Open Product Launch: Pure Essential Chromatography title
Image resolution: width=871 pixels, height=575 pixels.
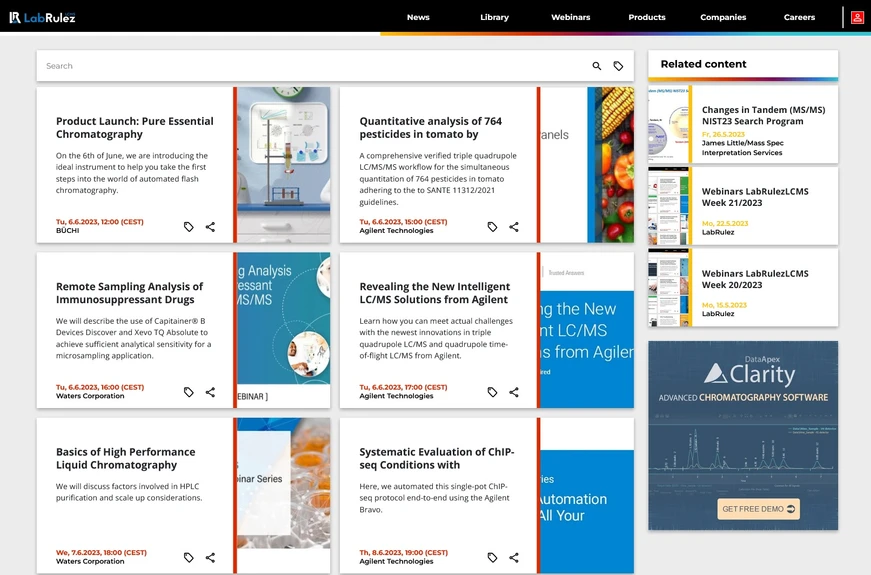134,128
